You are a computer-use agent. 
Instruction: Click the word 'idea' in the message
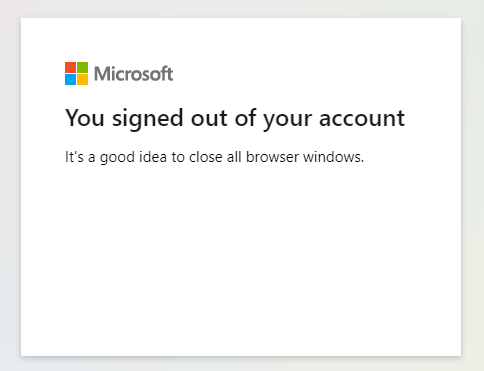[153, 157]
